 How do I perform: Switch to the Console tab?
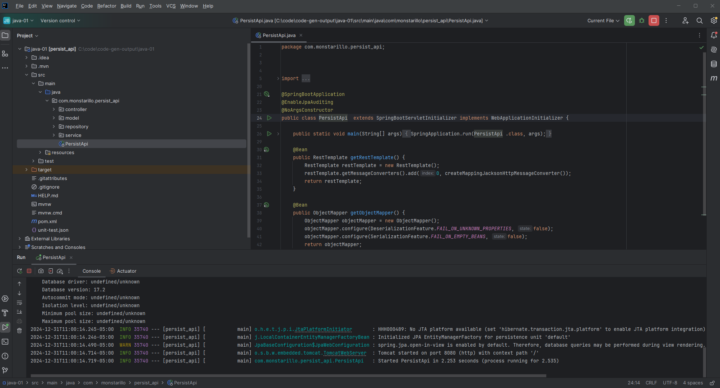click(x=91, y=271)
